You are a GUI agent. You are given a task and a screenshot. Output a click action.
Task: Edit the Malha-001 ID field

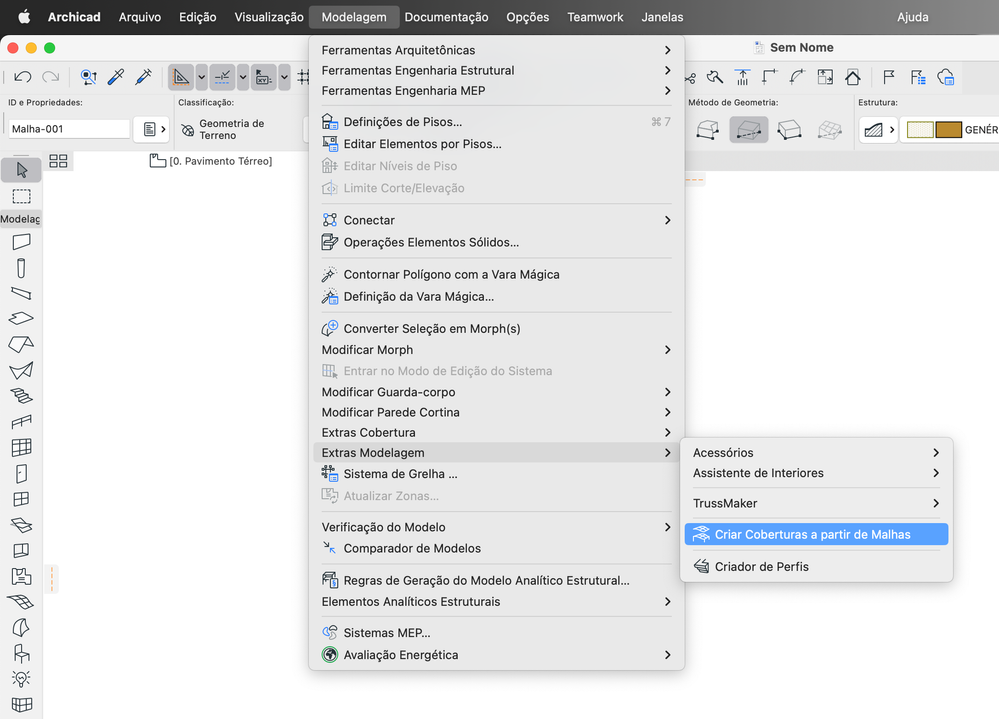click(x=69, y=129)
